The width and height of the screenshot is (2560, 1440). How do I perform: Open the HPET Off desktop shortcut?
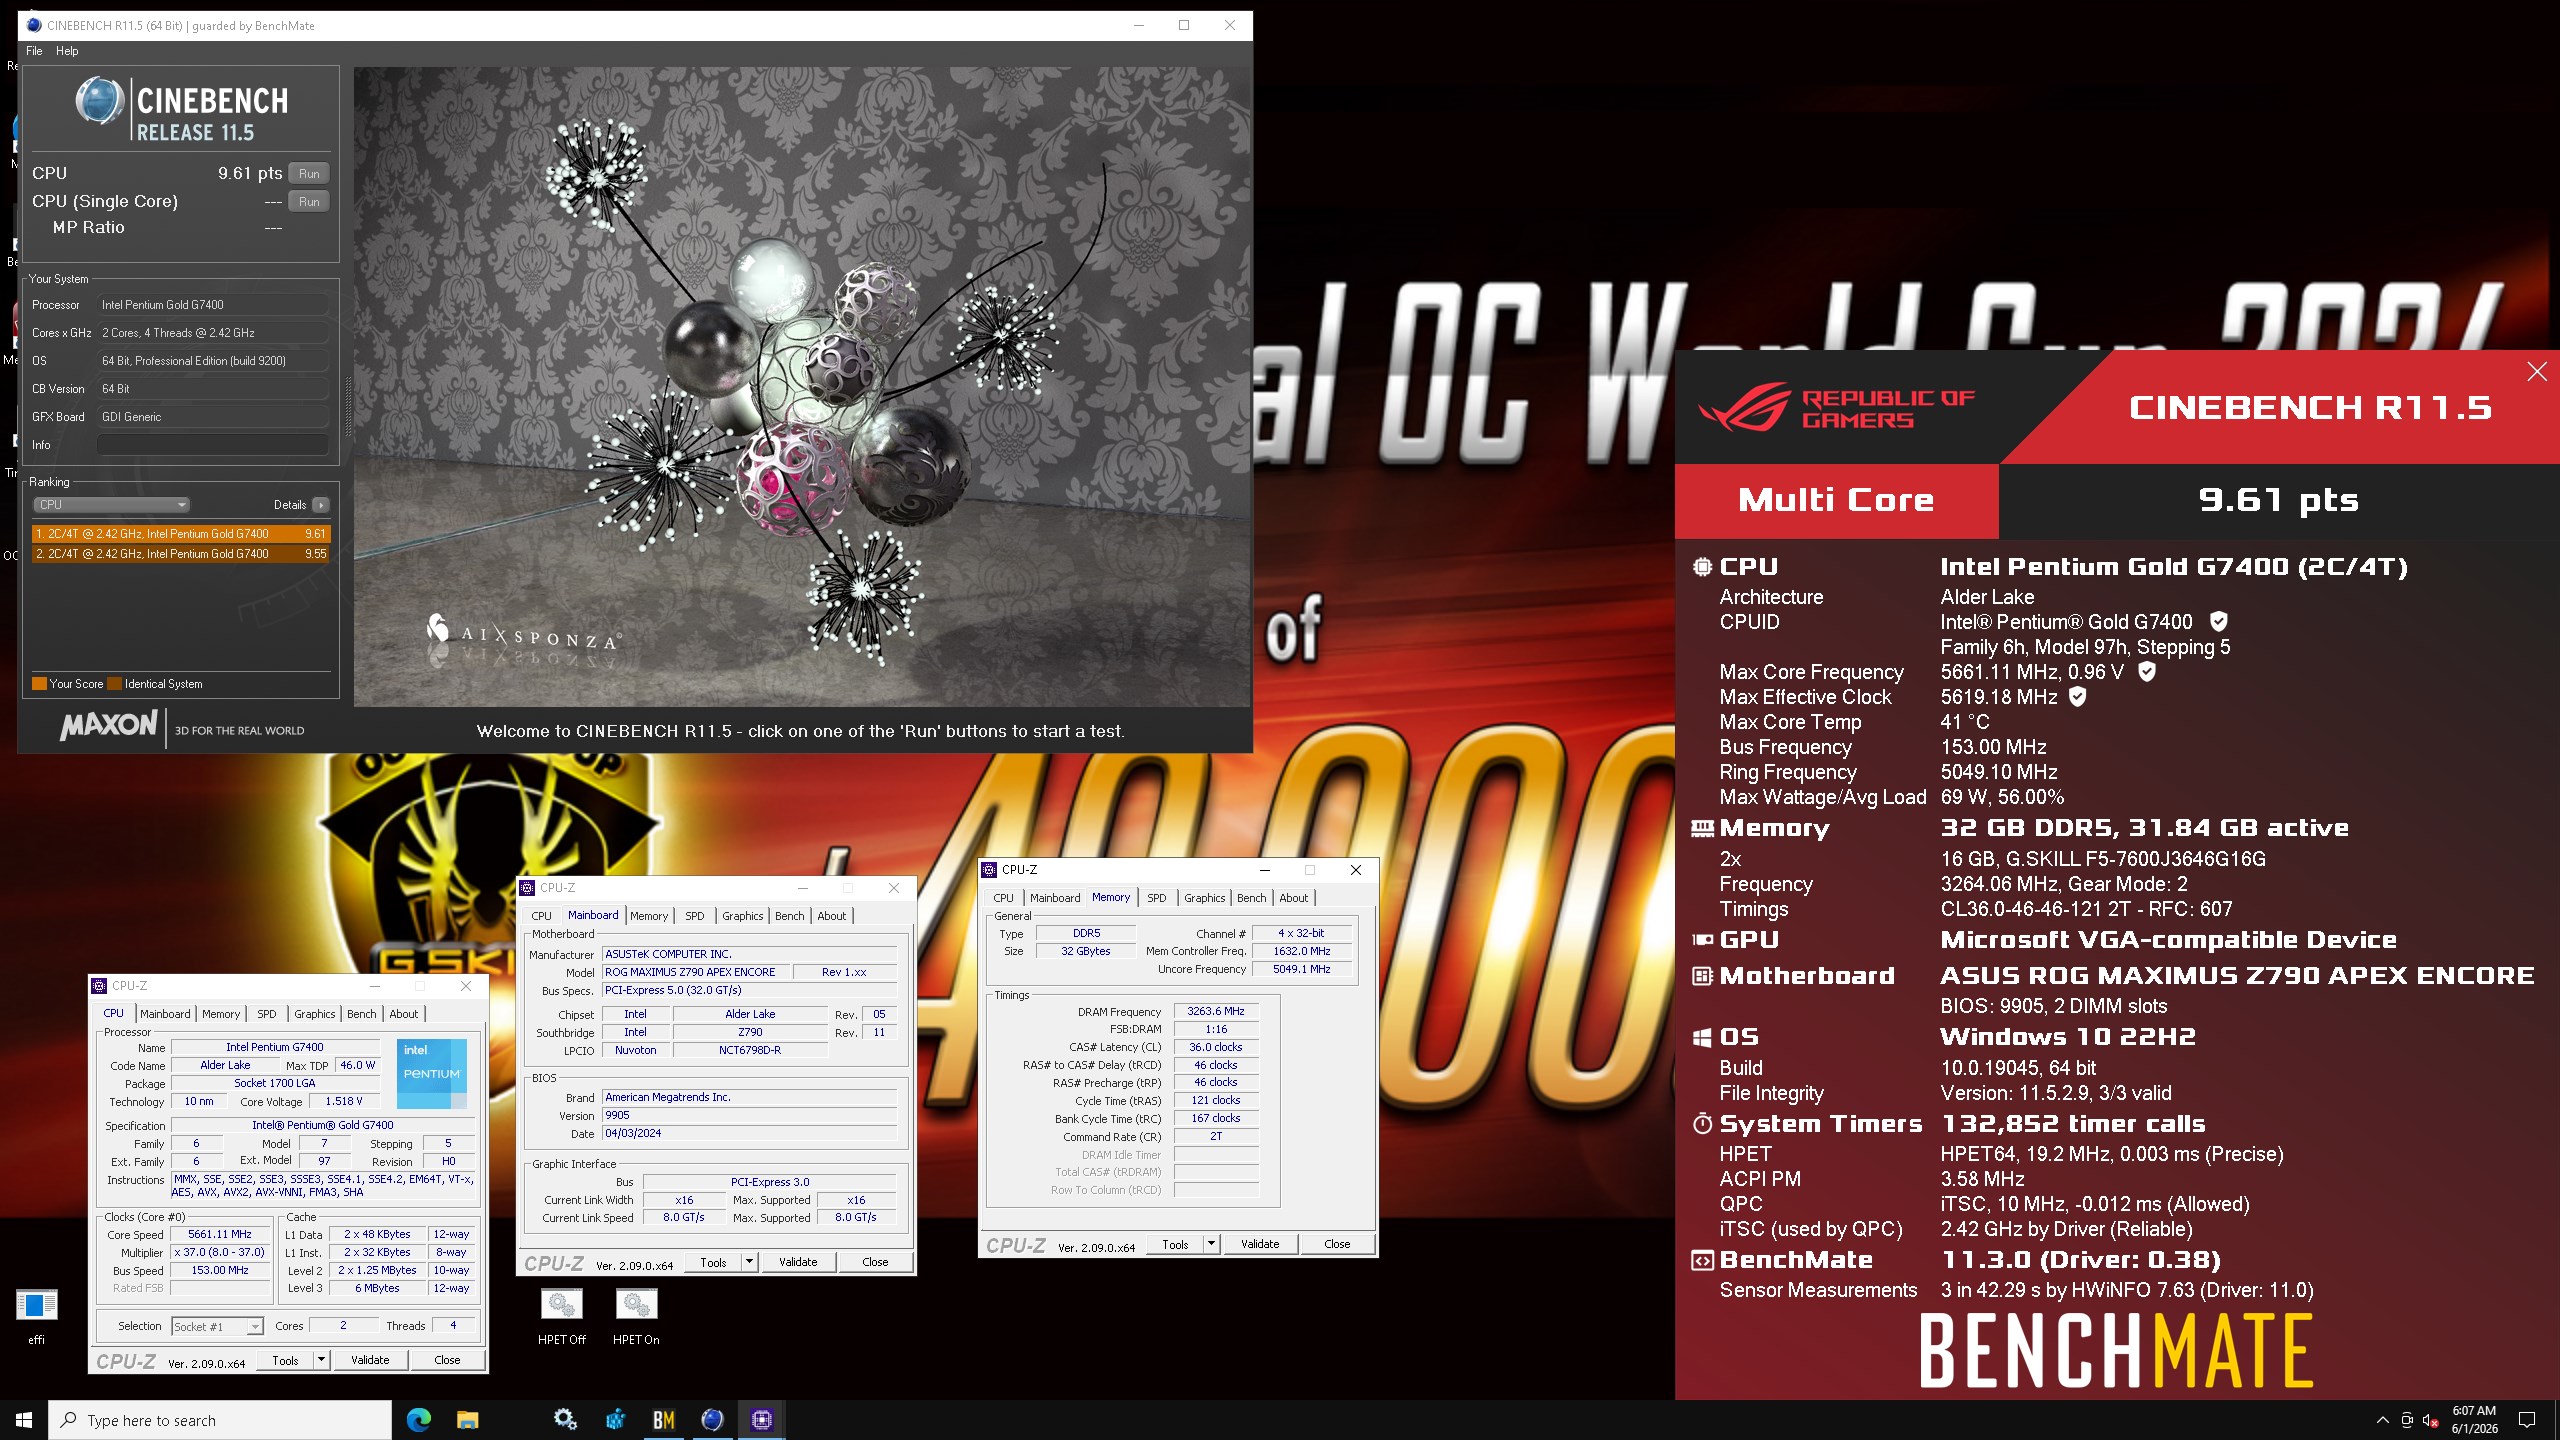click(x=561, y=1314)
